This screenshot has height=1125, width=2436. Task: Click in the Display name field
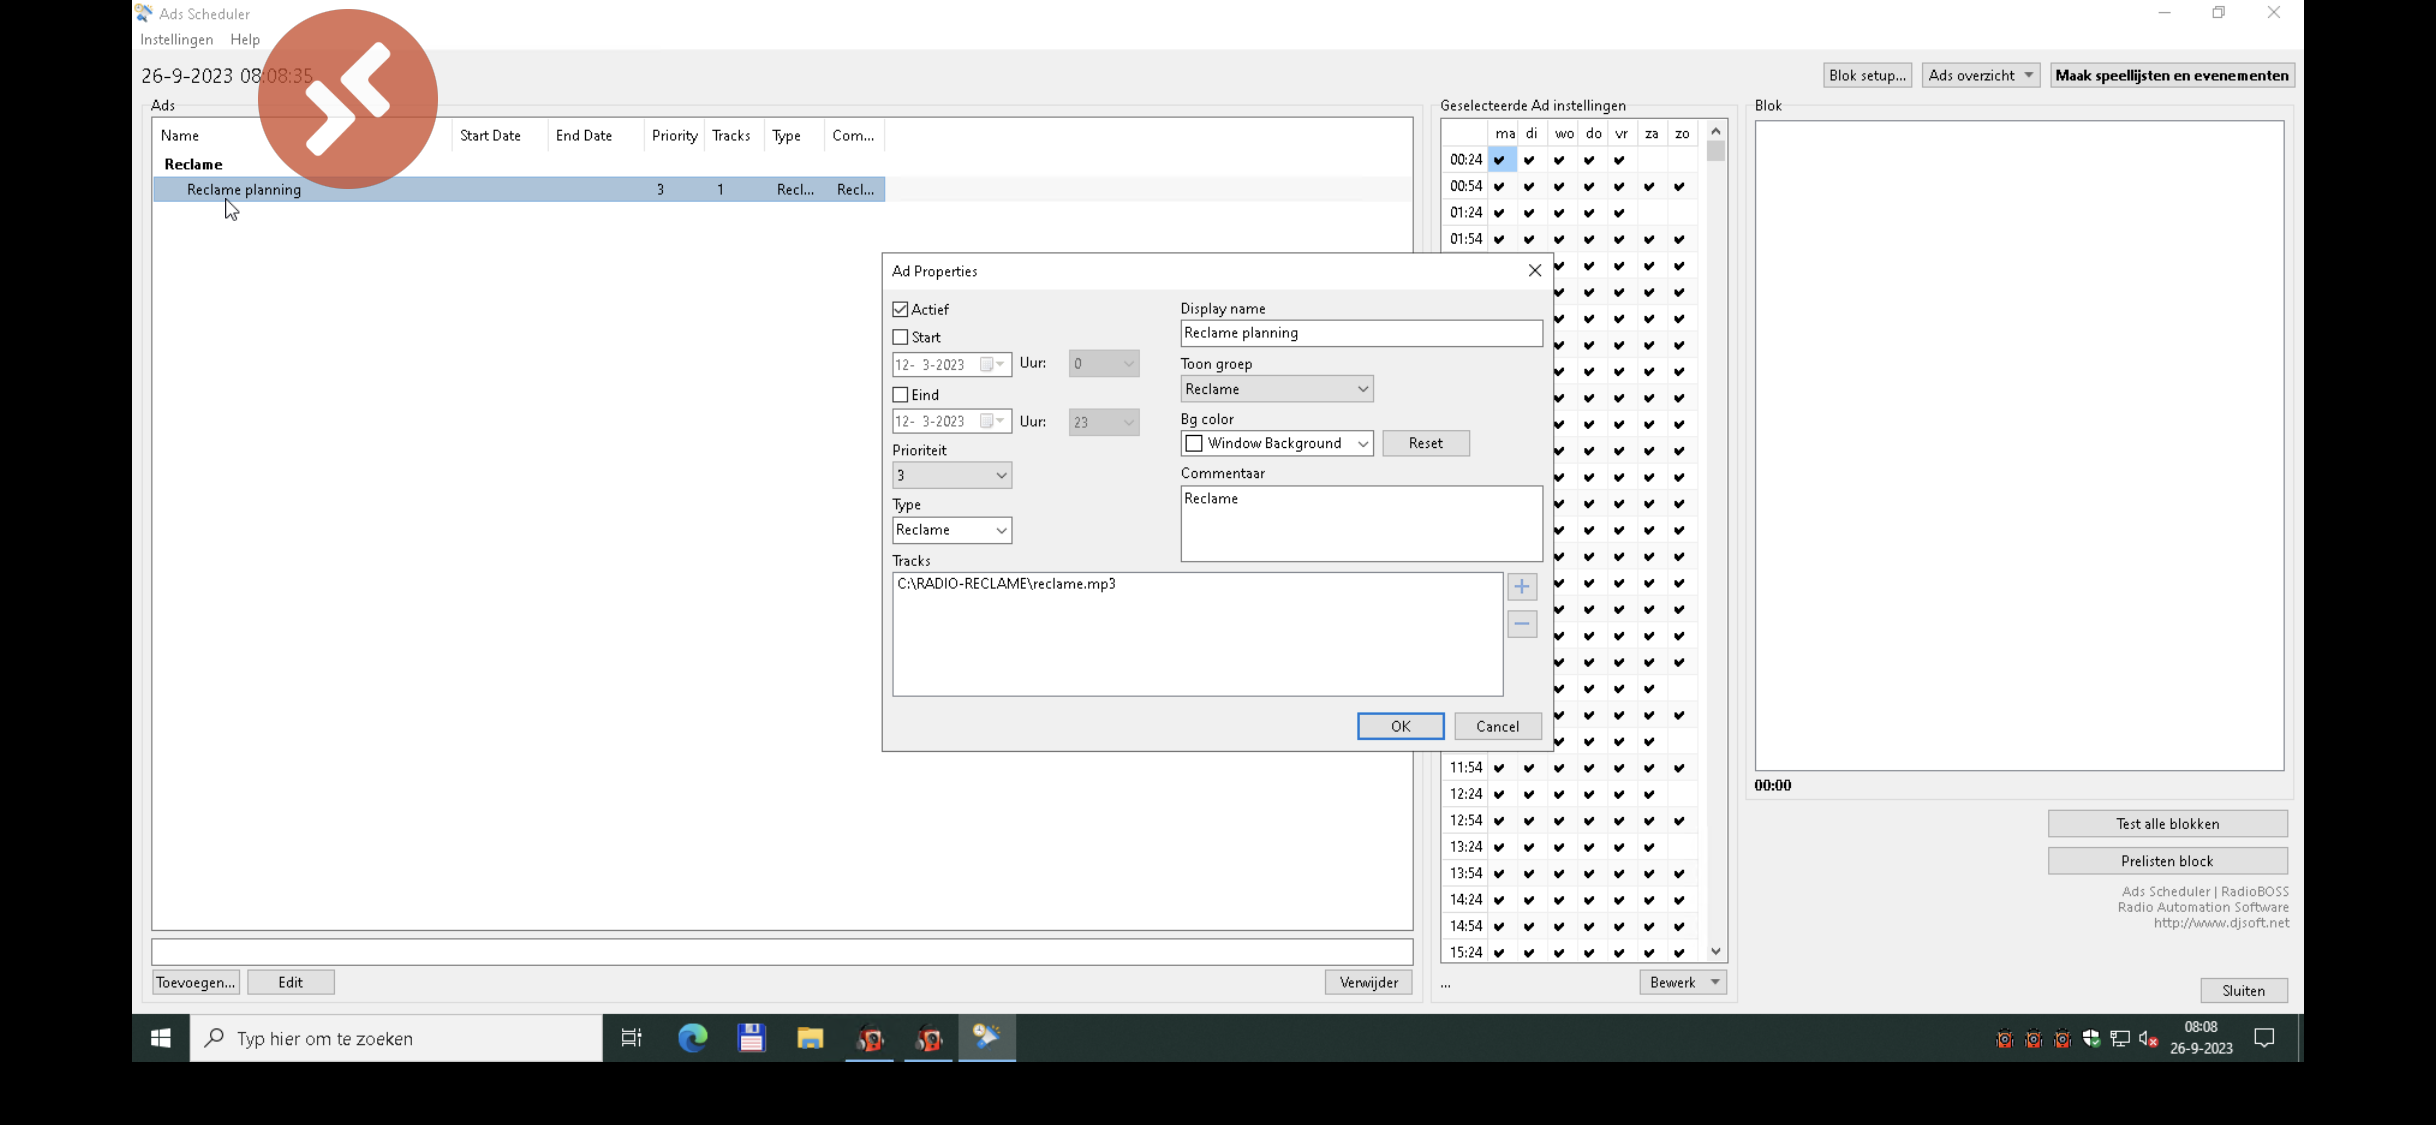1361,333
